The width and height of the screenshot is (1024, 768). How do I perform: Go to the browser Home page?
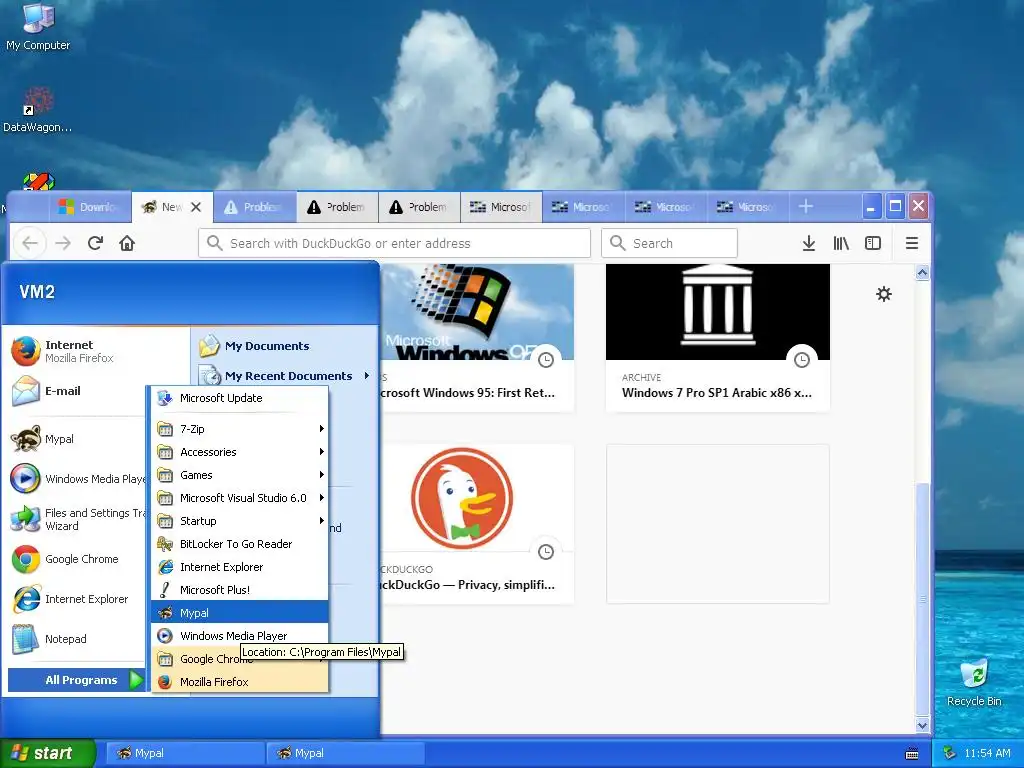(x=127, y=243)
